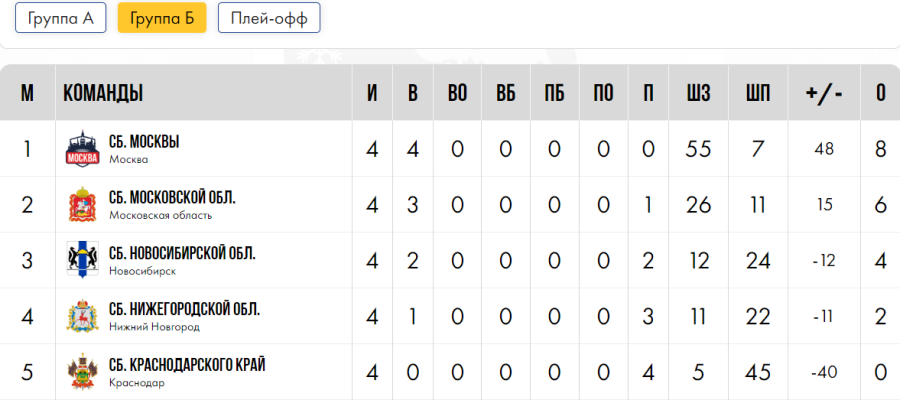Click the Moscow team logo icon
The image size is (900, 400).
[x=82, y=149]
